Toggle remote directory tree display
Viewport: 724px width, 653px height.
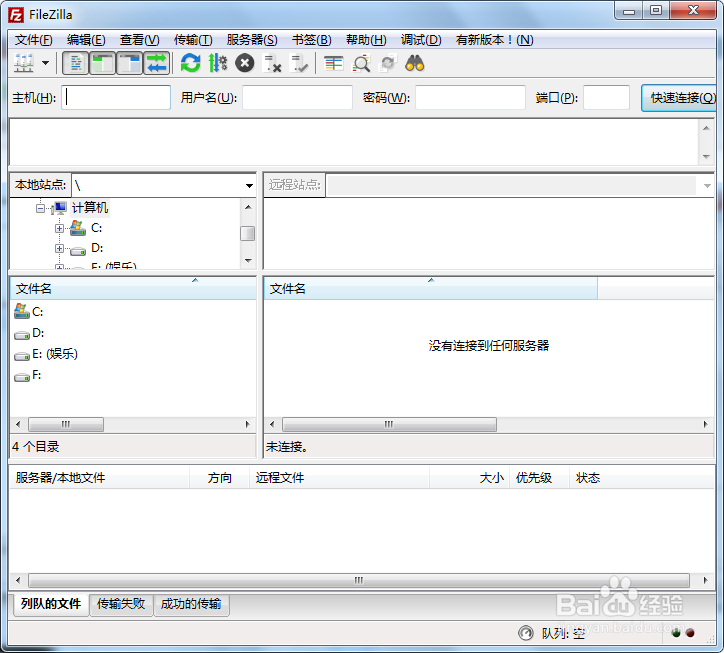point(130,63)
